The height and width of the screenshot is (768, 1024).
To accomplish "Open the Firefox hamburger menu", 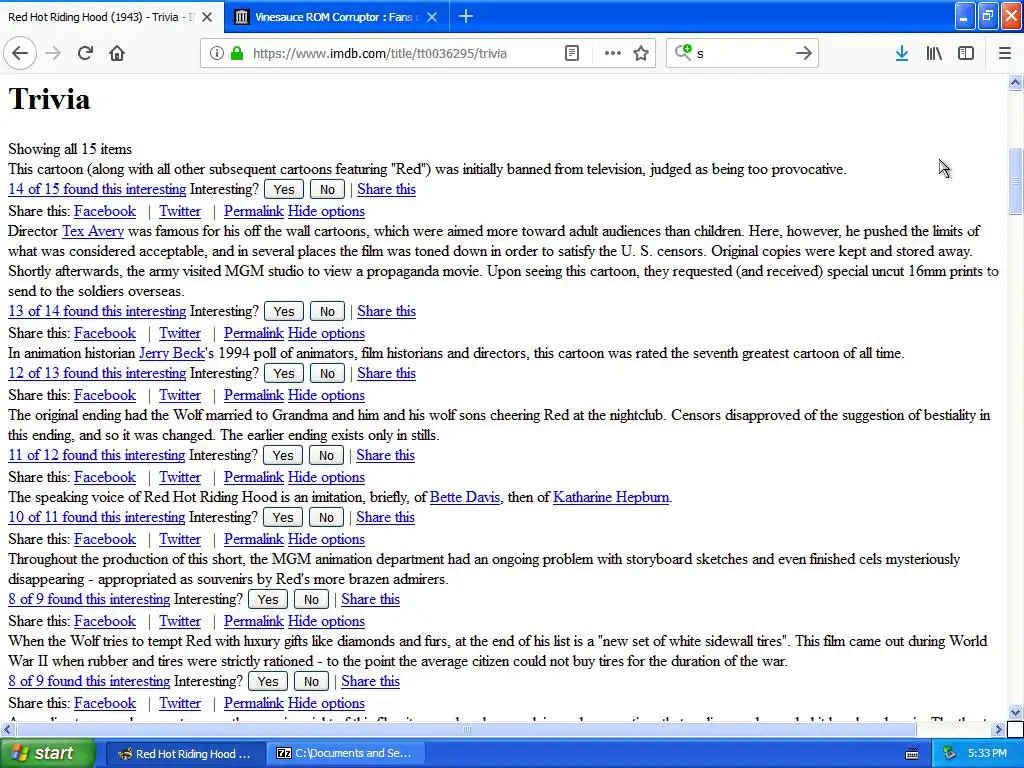I will (1005, 54).
